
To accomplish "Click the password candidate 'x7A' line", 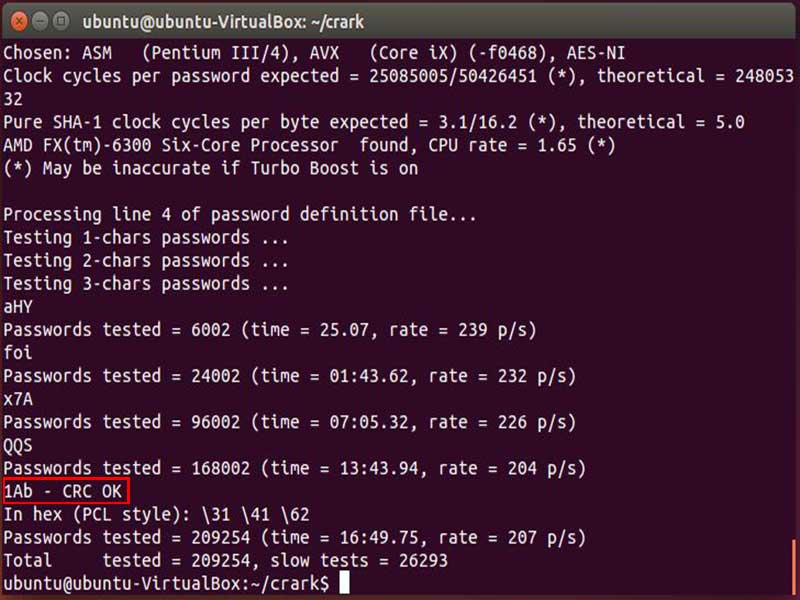I will click(x=18, y=398).
